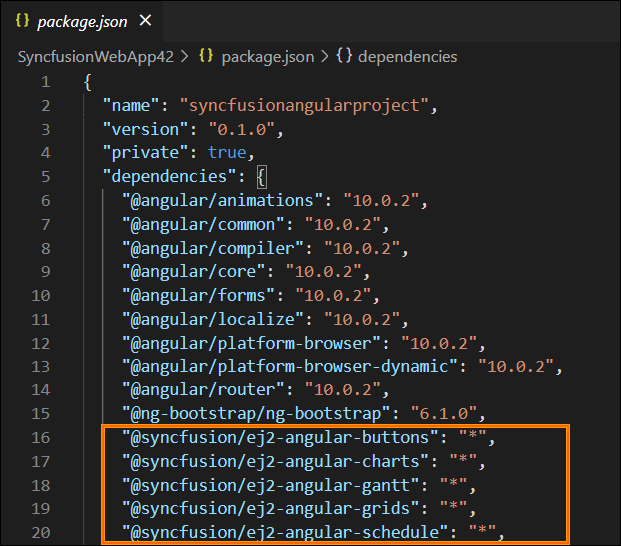Click braces icon before breadcrumb dependencies
This screenshot has height=546, width=621.
343,57
